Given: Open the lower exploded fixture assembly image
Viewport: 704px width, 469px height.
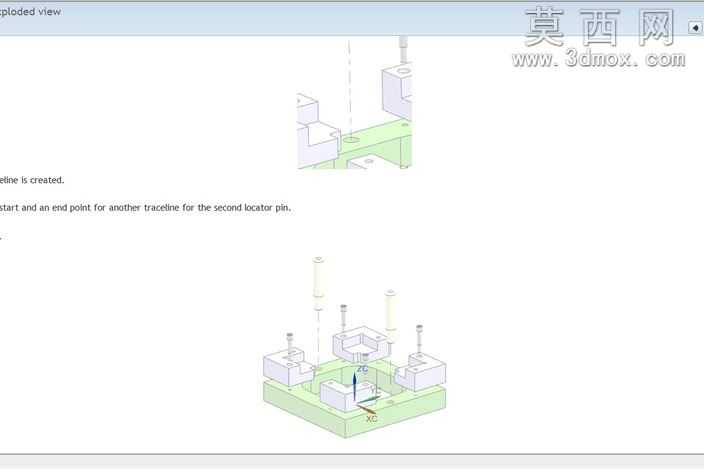Looking at the screenshot, I should (355, 347).
